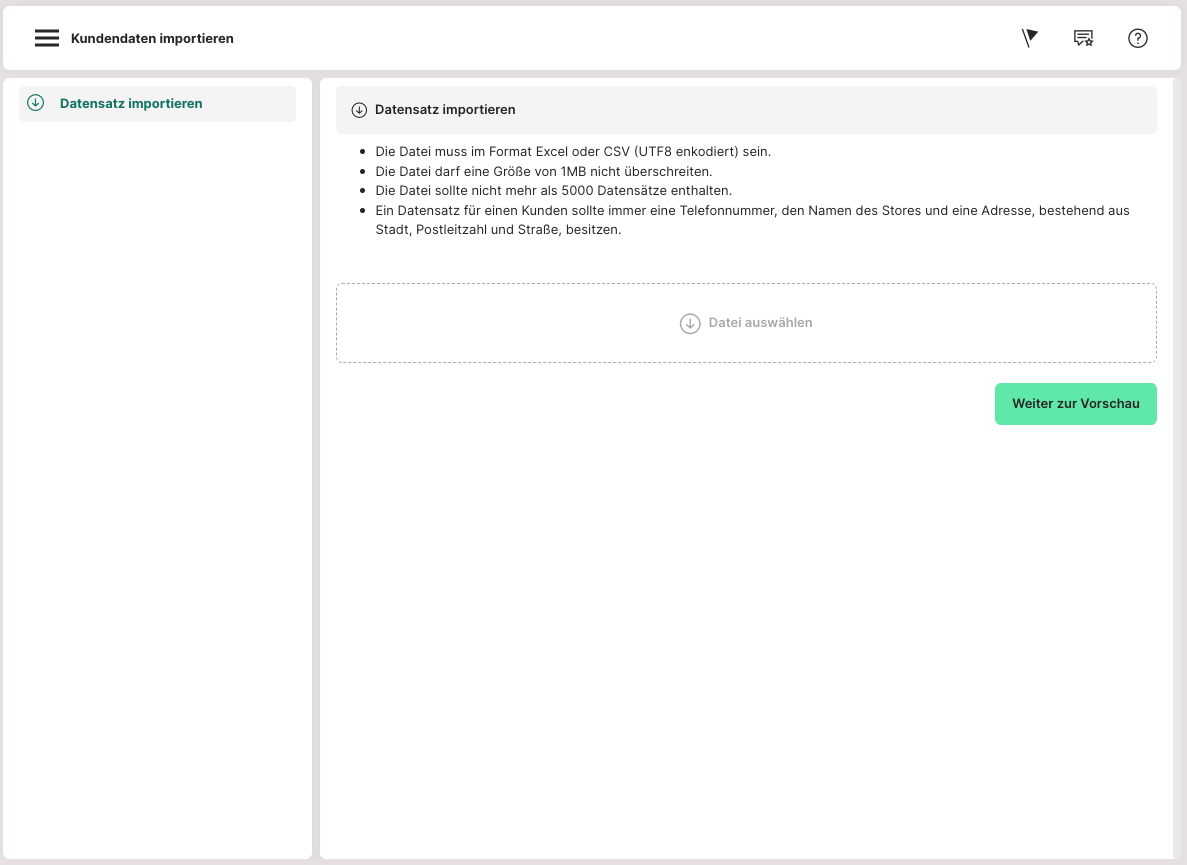Click arrow icon in gray section header
Image resolution: width=1187 pixels, height=865 pixels.
(x=359, y=110)
